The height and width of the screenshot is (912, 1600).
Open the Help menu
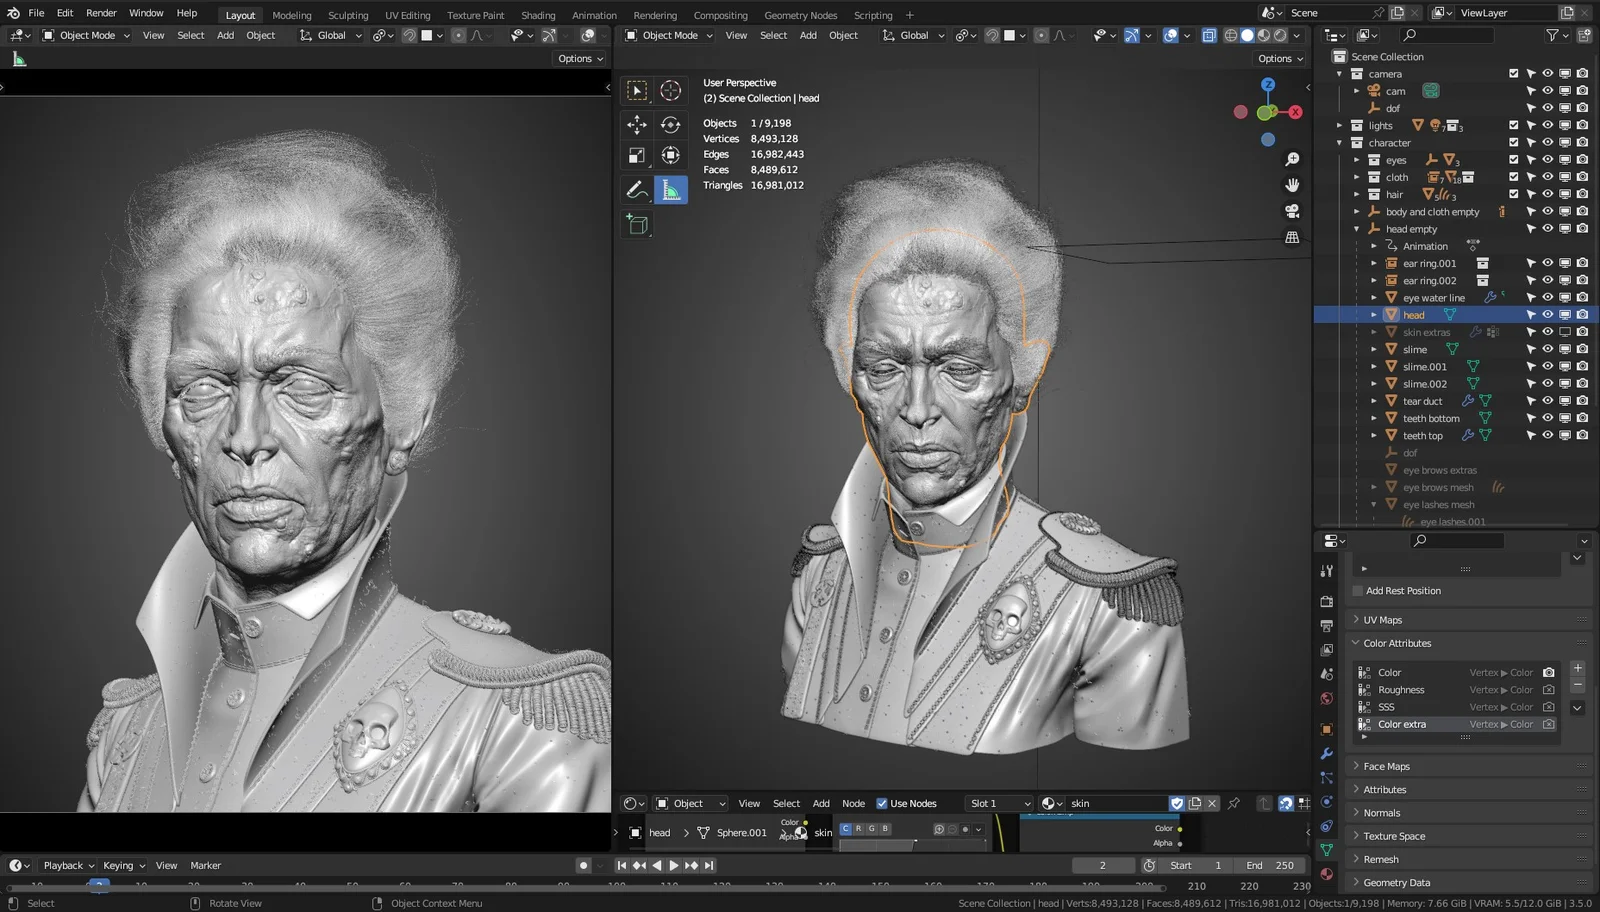[186, 13]
